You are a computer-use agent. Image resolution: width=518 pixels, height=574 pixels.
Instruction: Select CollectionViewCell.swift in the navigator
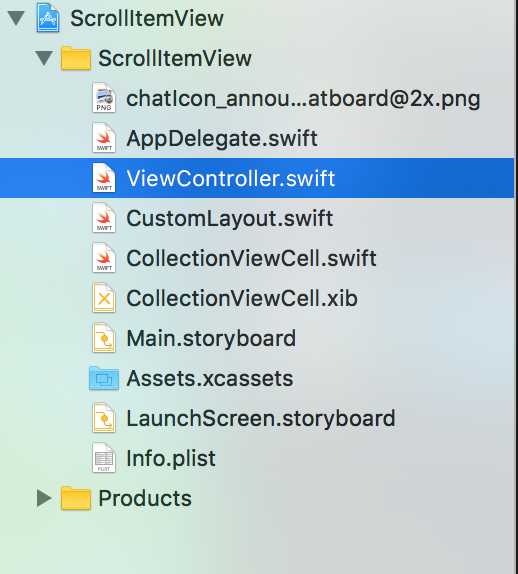251,258
